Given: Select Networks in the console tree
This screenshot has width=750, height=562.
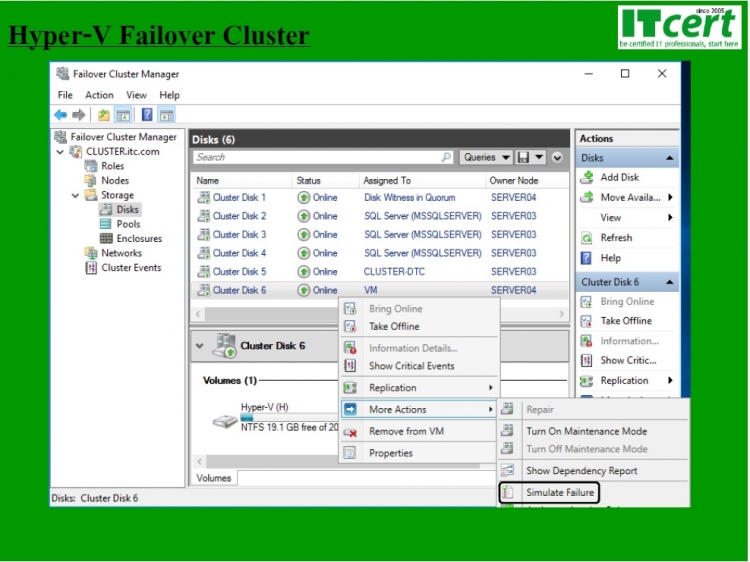Looking at the screenshot, I should click(x=121, y=253).
